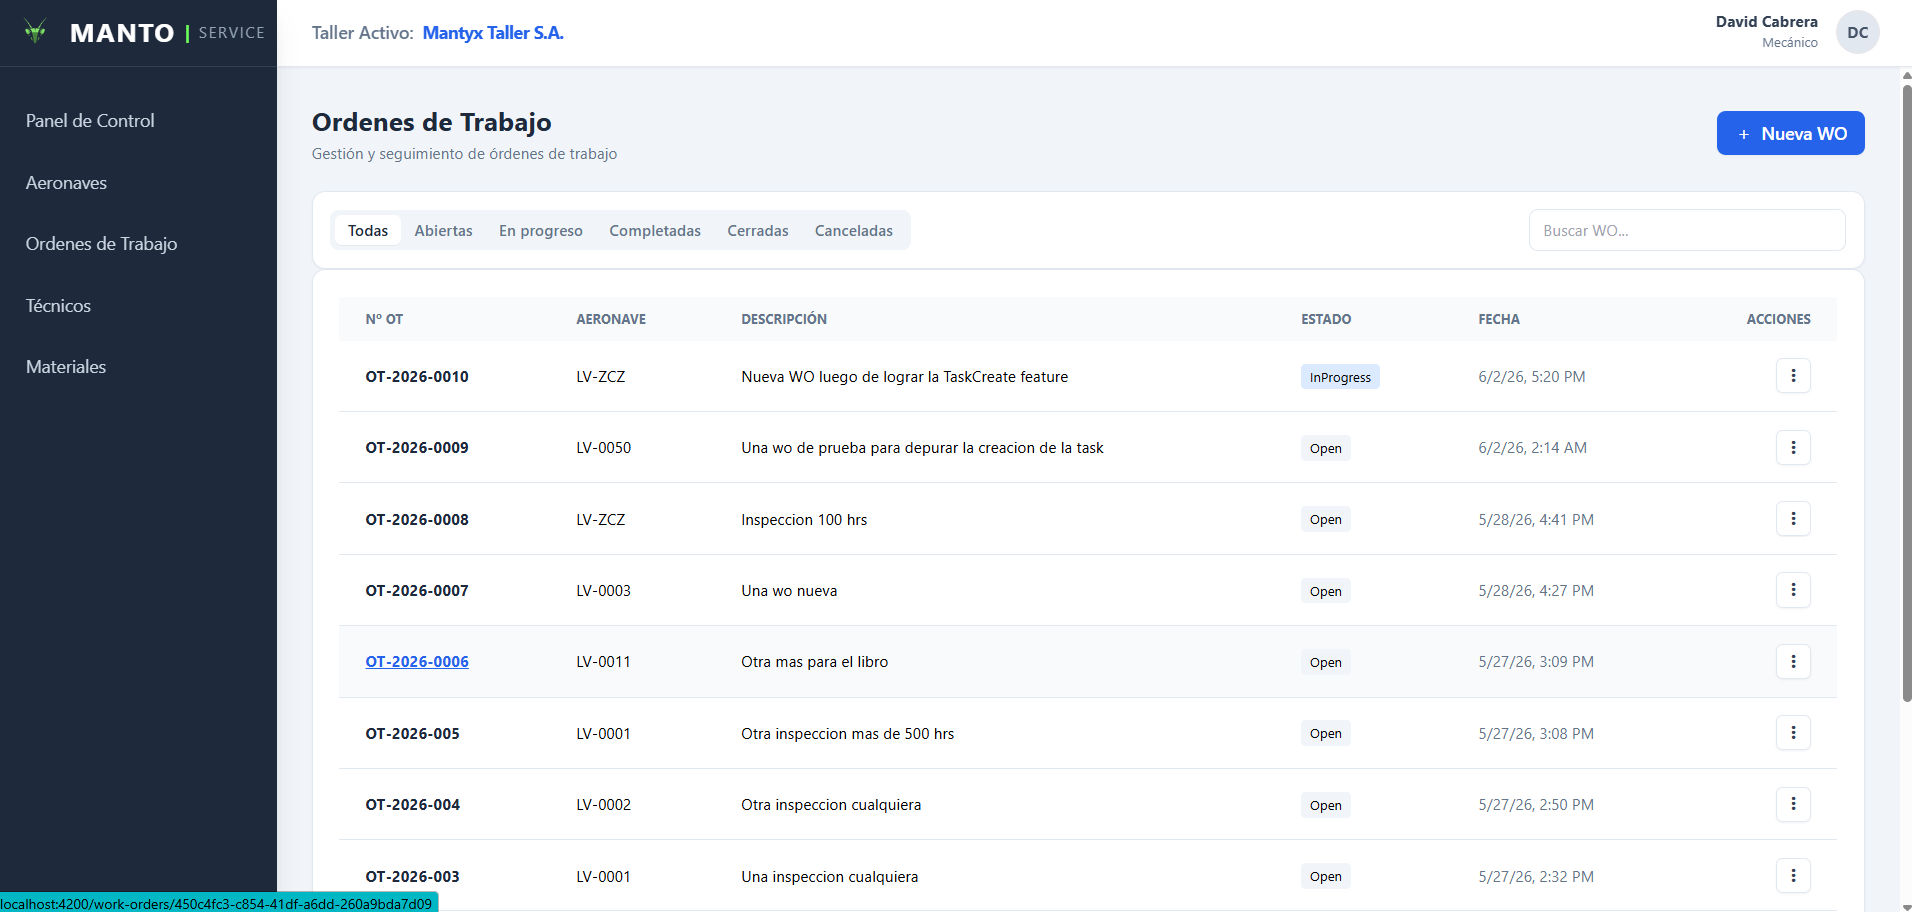Click the date '5/27/26, 3:08 PM'

click(x=1536, y=734)
